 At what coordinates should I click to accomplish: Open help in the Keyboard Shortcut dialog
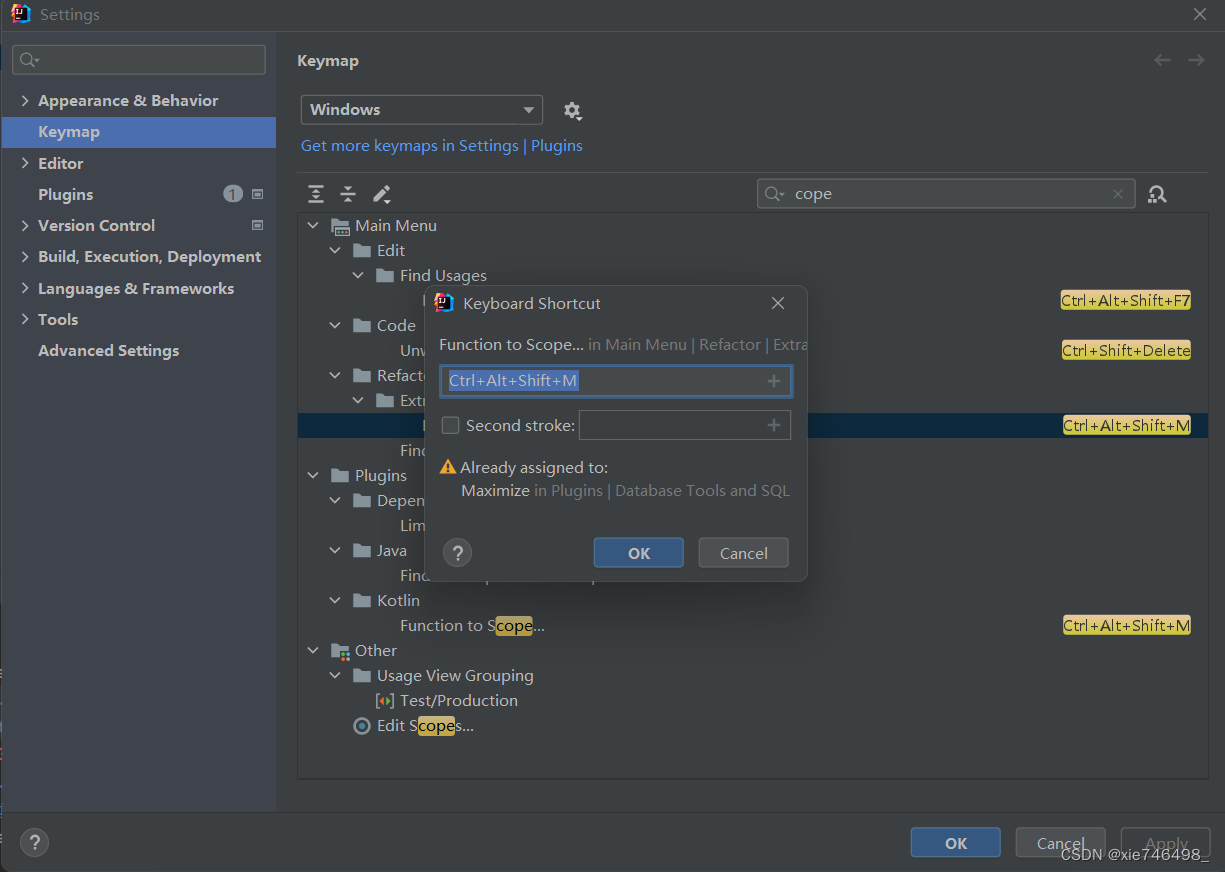coord(457,552)
